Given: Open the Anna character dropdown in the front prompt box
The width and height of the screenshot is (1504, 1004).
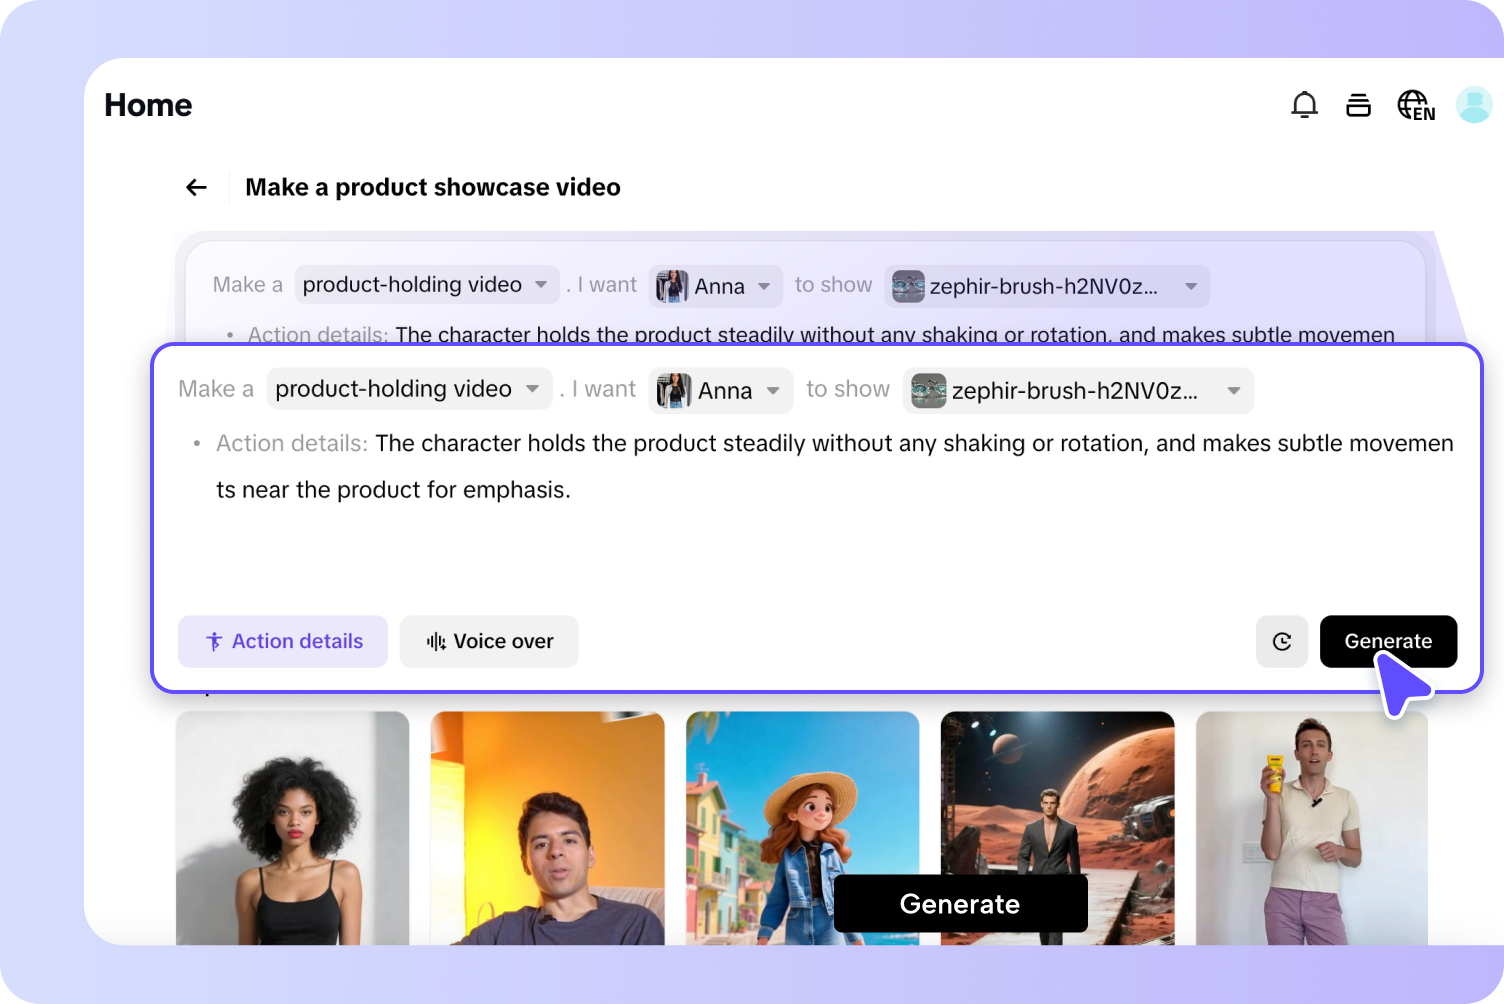Looking at the screenshot, I should click(721, 391).
